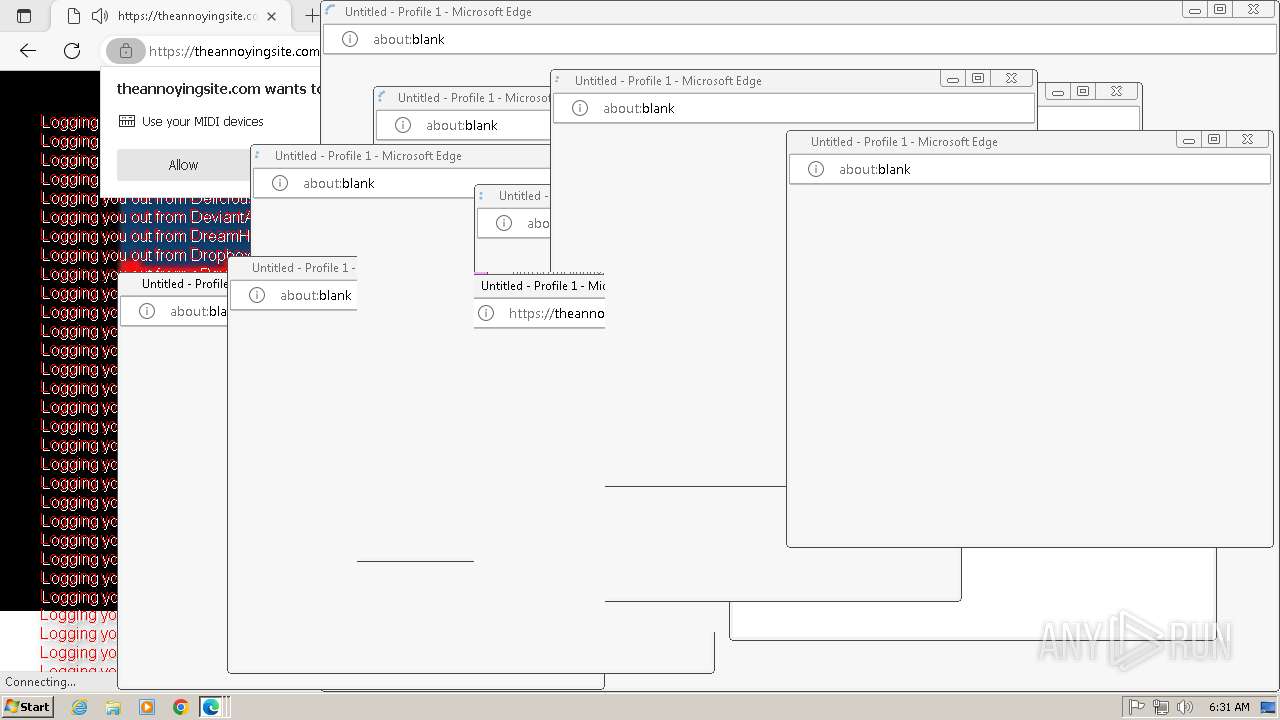
Task: Mute the tab via speaker icon
Action: click(x=99, y=16)
